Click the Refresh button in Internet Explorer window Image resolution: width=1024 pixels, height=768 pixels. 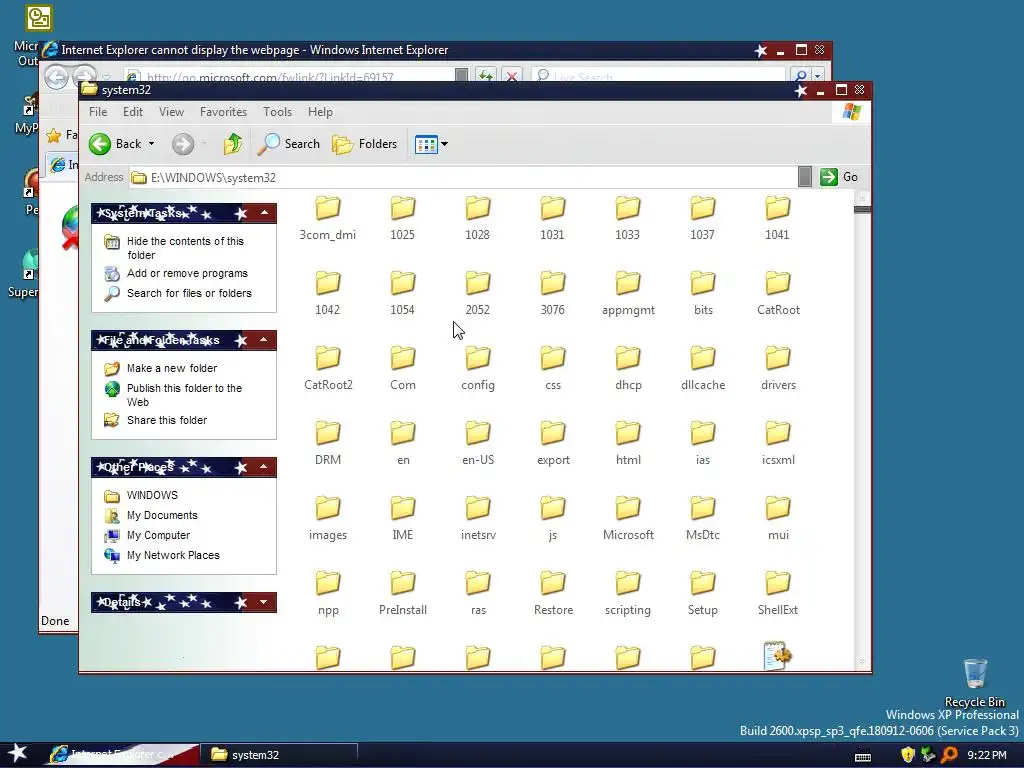(485, 76)
